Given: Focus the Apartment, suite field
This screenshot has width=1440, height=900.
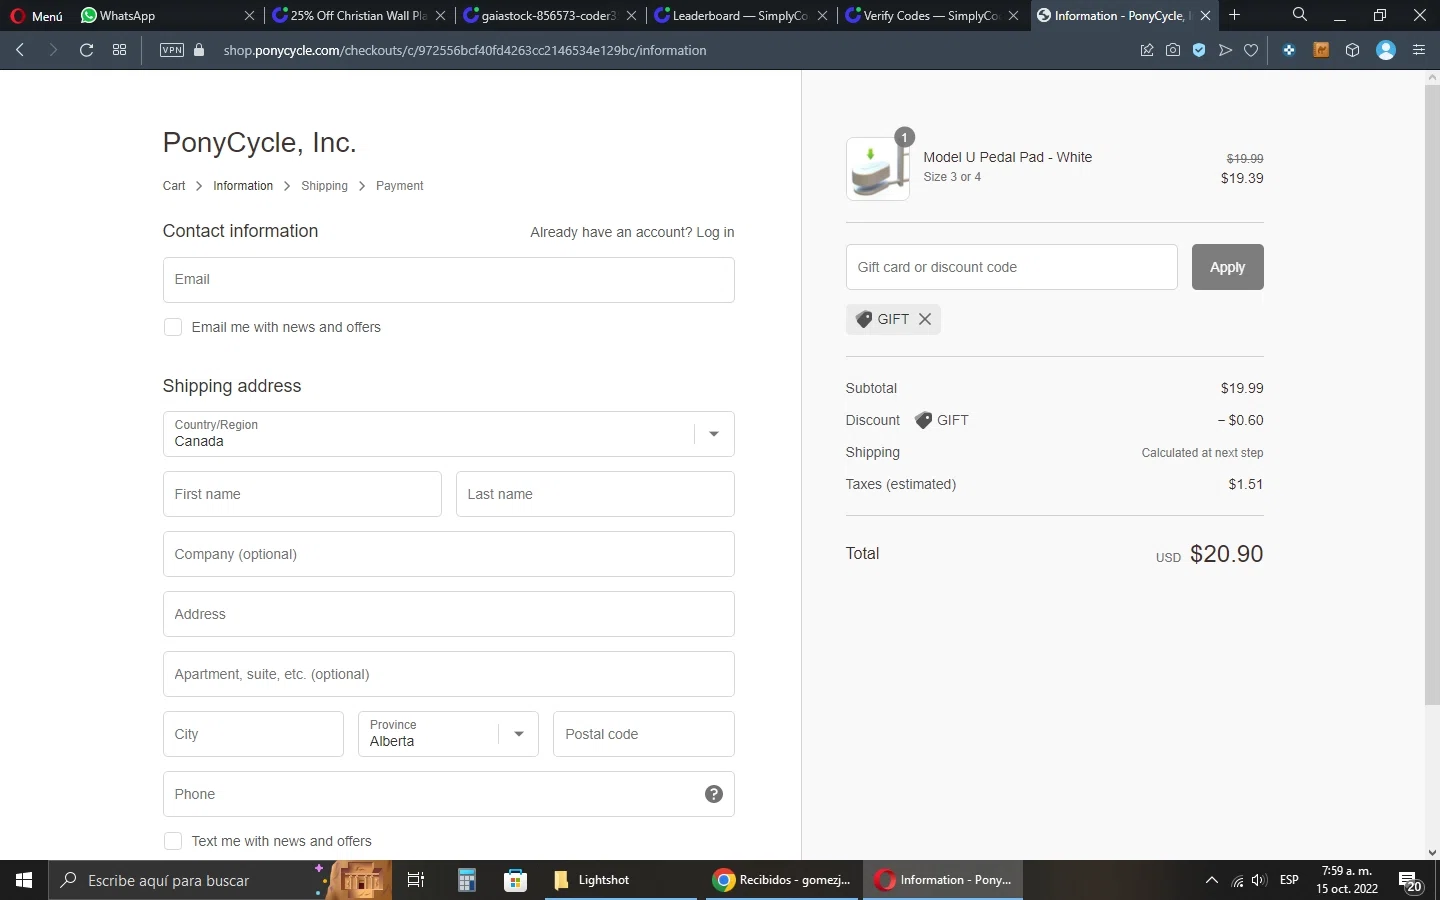Looking at the screenshot, I should pyautogui.click(x=449, y=674).
